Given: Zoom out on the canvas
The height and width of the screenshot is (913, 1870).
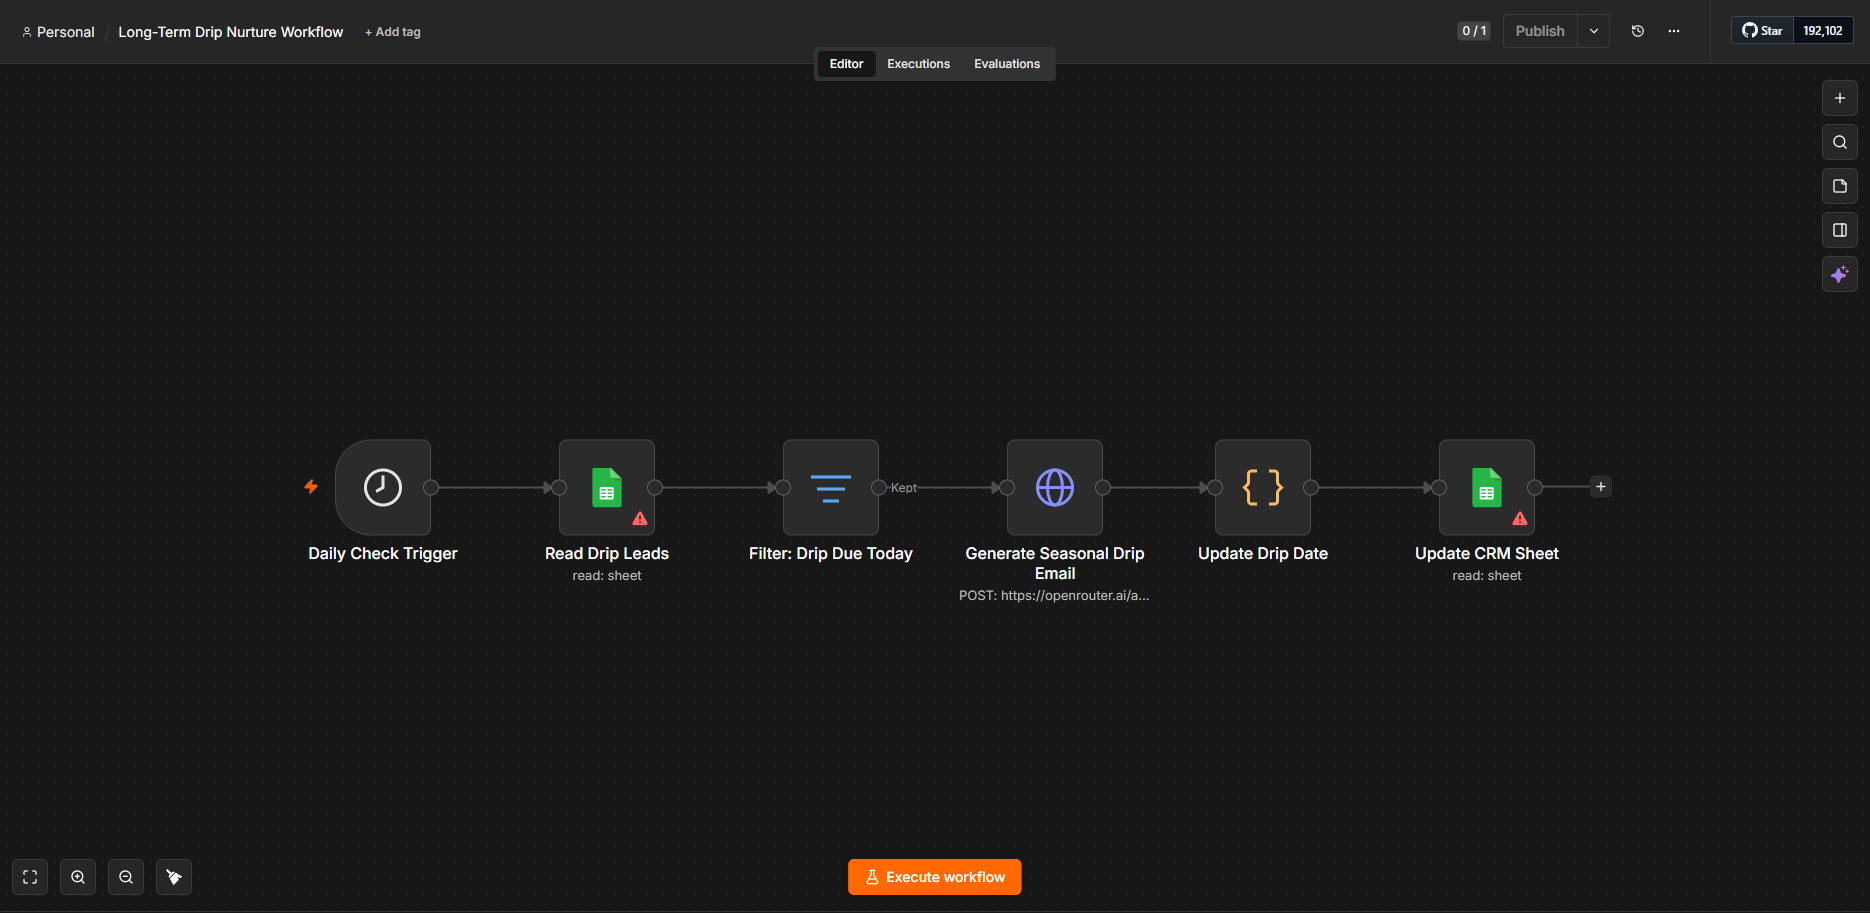Looking at the screenshot, I should coord(126,877).
